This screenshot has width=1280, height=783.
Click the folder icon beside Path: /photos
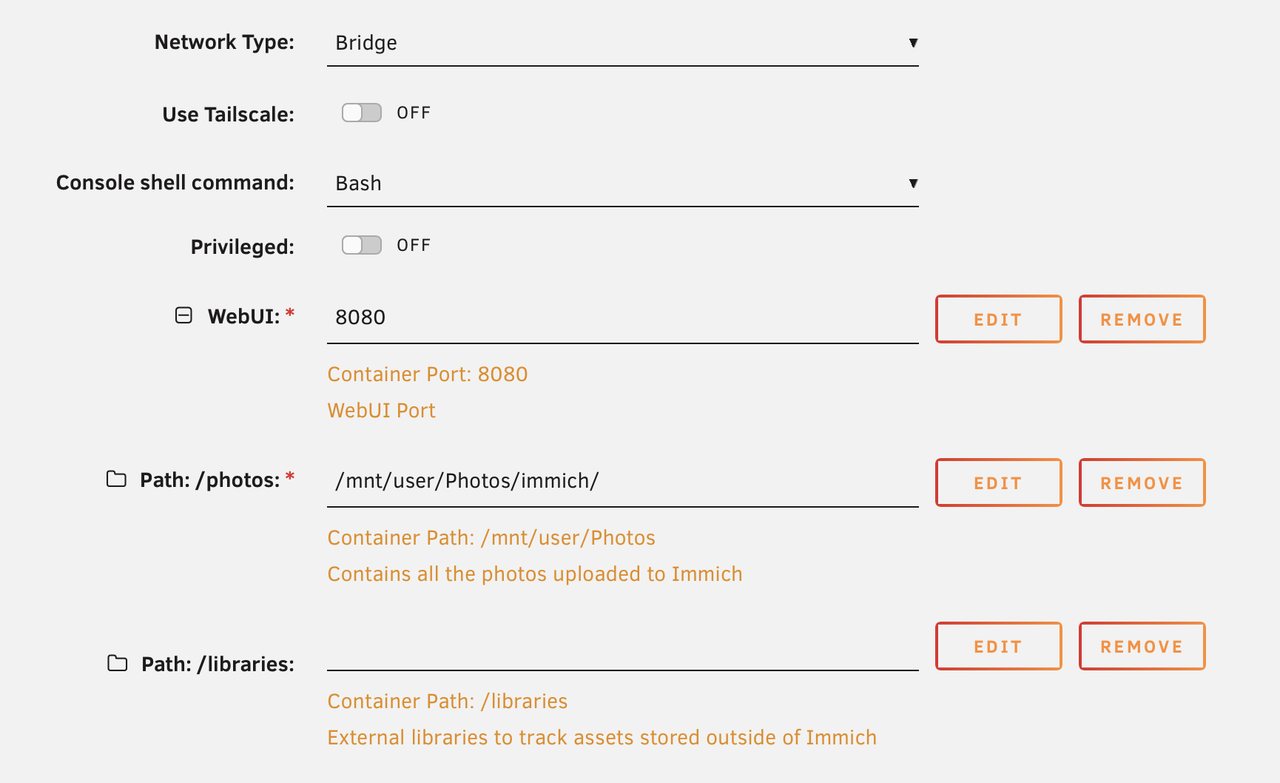coord(117,479)
